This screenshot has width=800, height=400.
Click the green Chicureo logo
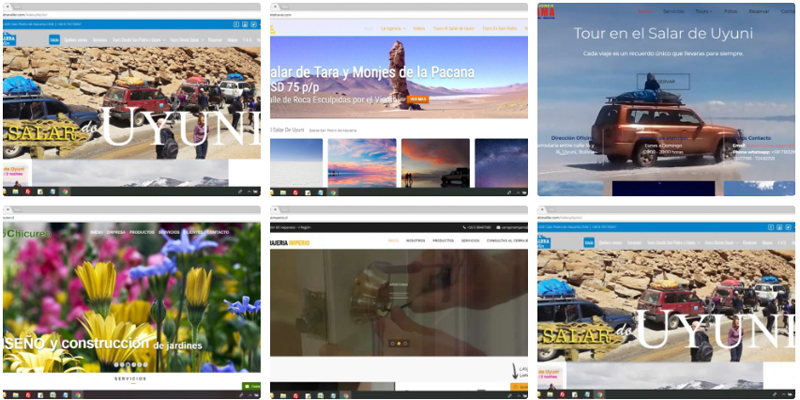coord(27,234)
